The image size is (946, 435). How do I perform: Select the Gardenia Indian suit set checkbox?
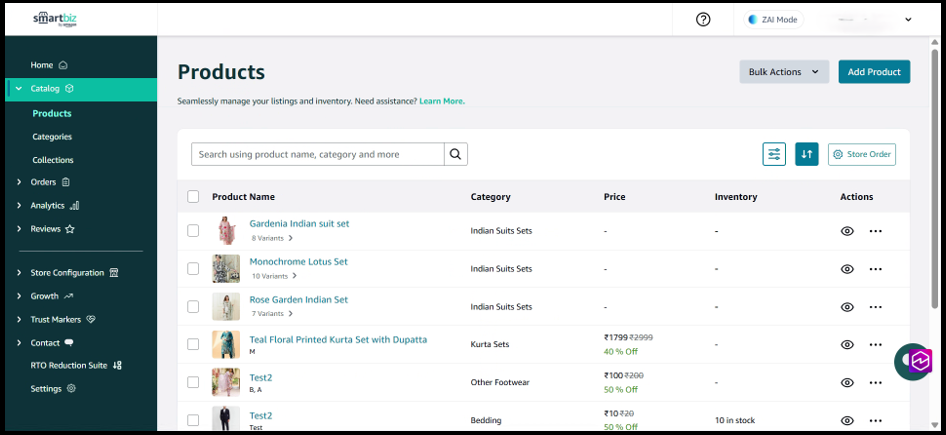(x=193, y=231)
